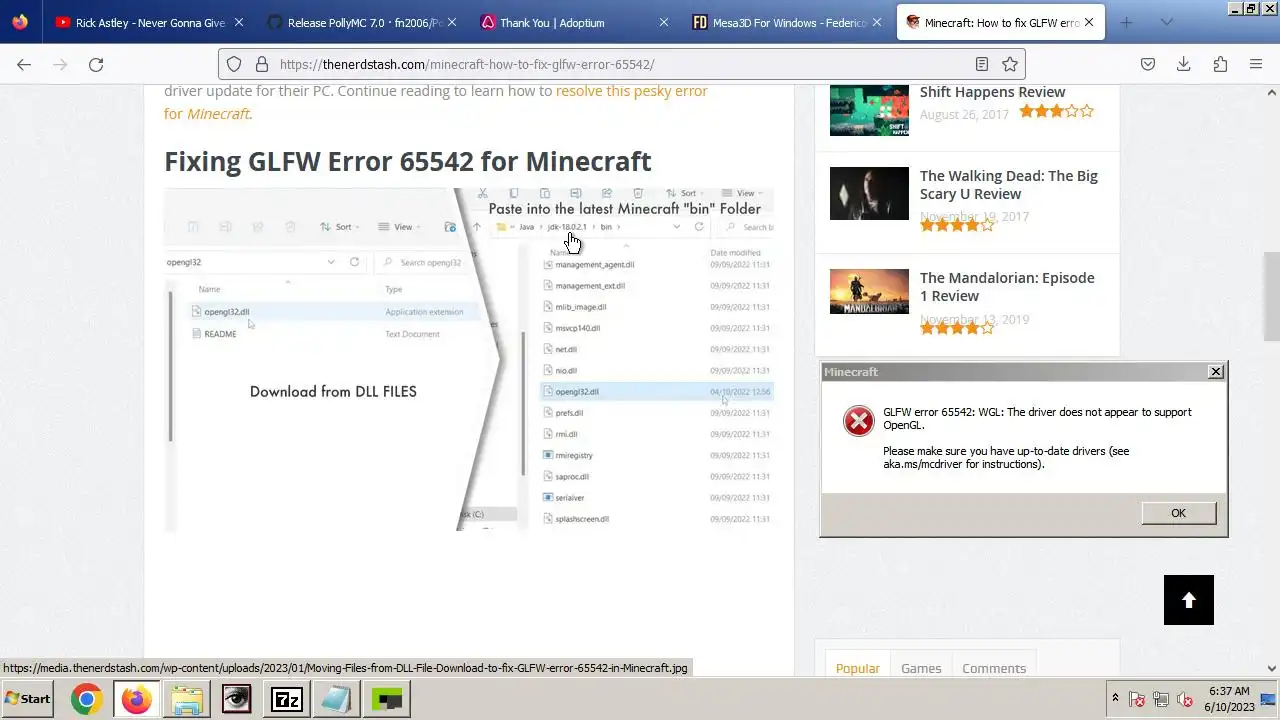Open the green-black icon taskbar app
This screenshot has width=1280, height=720.
pos(386,699)
